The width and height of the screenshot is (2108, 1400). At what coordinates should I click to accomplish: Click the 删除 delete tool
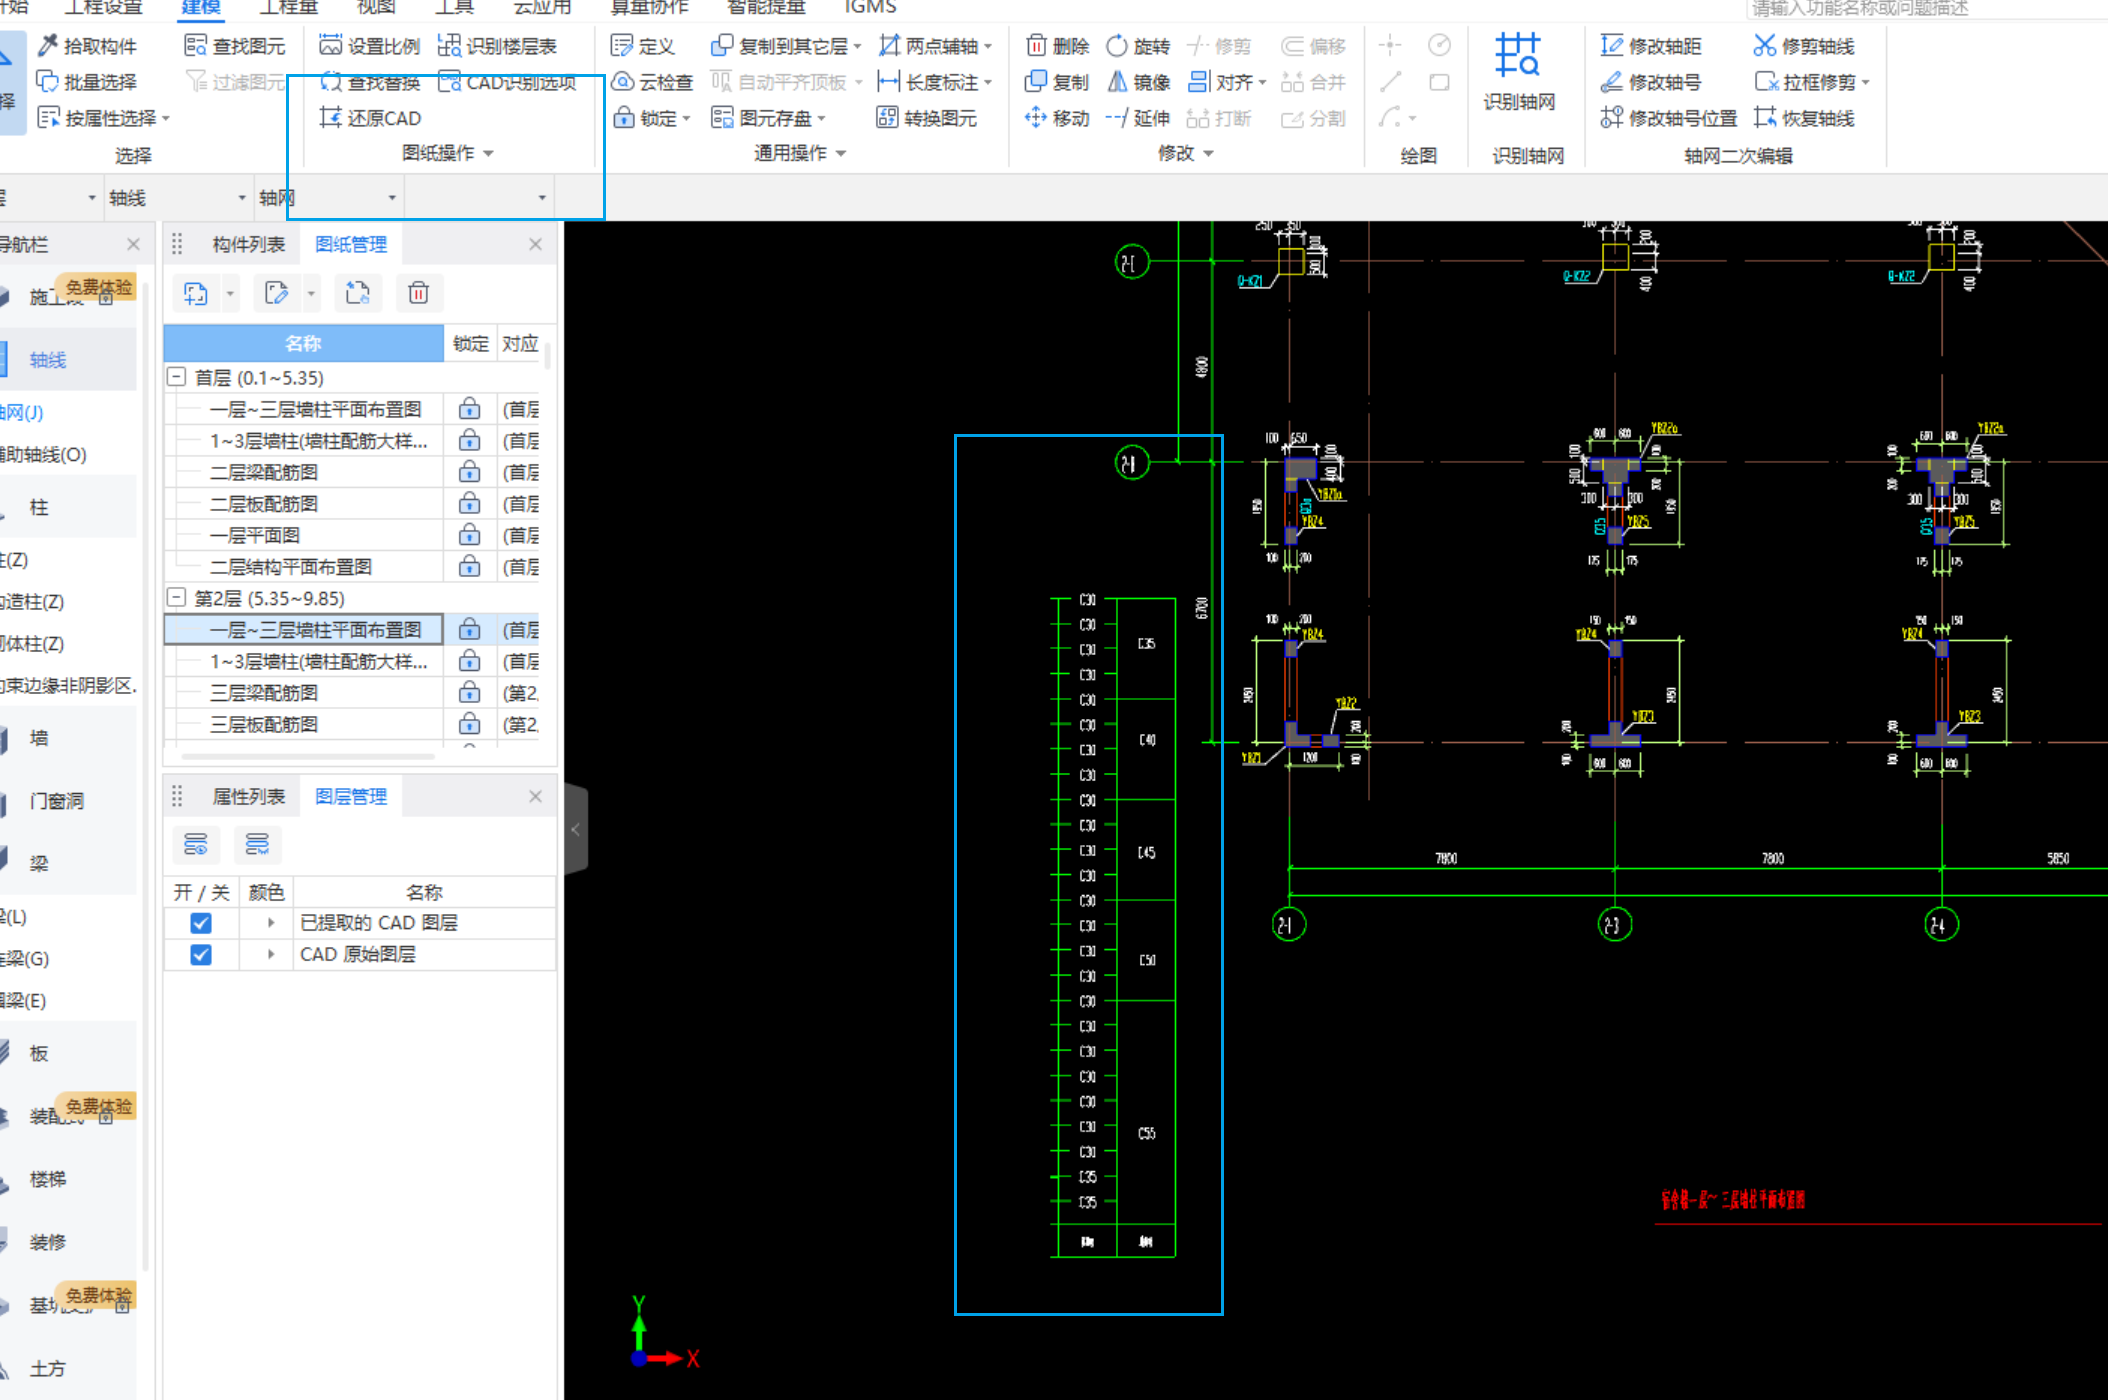pos(1057,46)
